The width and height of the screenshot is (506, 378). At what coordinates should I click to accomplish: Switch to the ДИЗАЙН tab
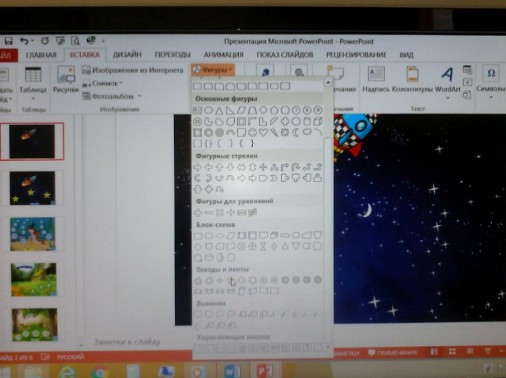[x=127, y=55]
